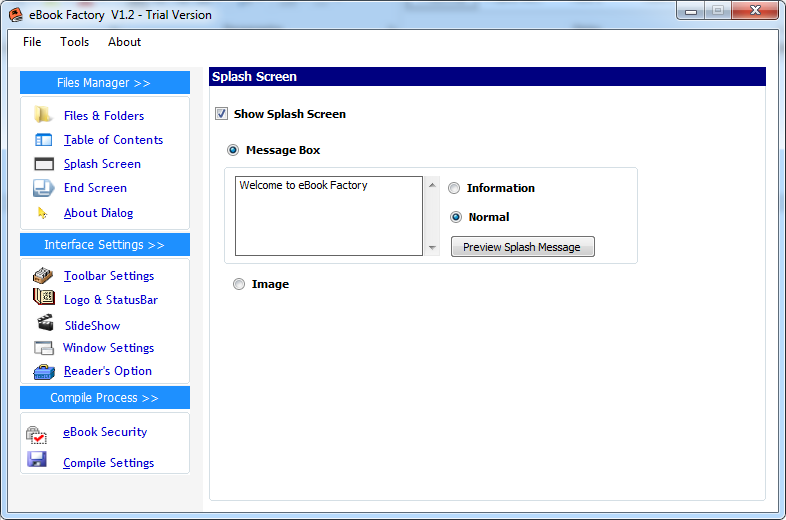
Task: Open the About Dialog link
Action: pos(98,213)
